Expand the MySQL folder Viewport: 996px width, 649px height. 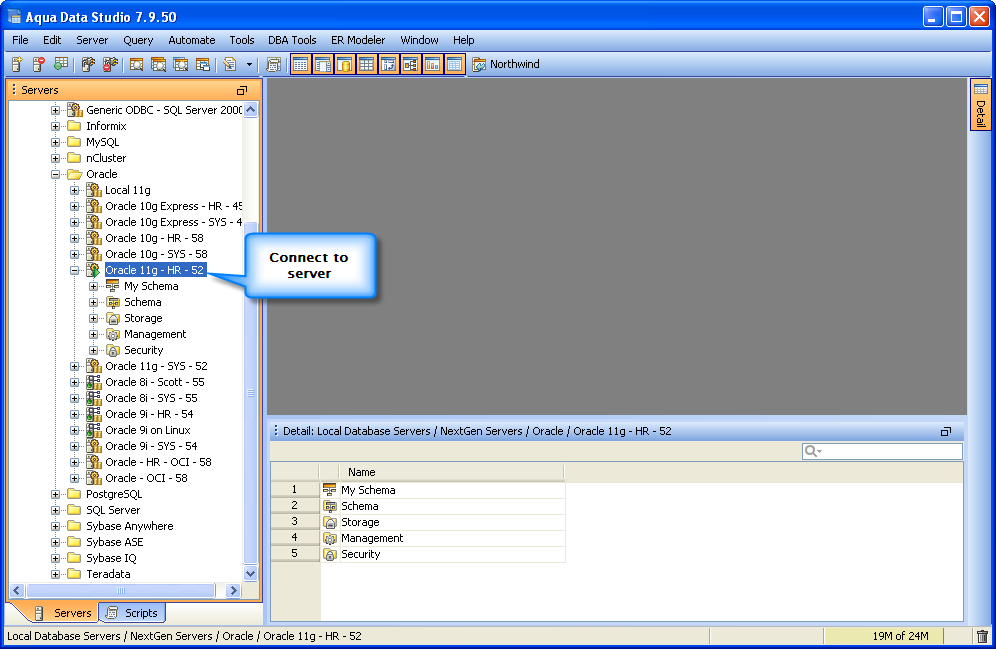click(55, 142)
